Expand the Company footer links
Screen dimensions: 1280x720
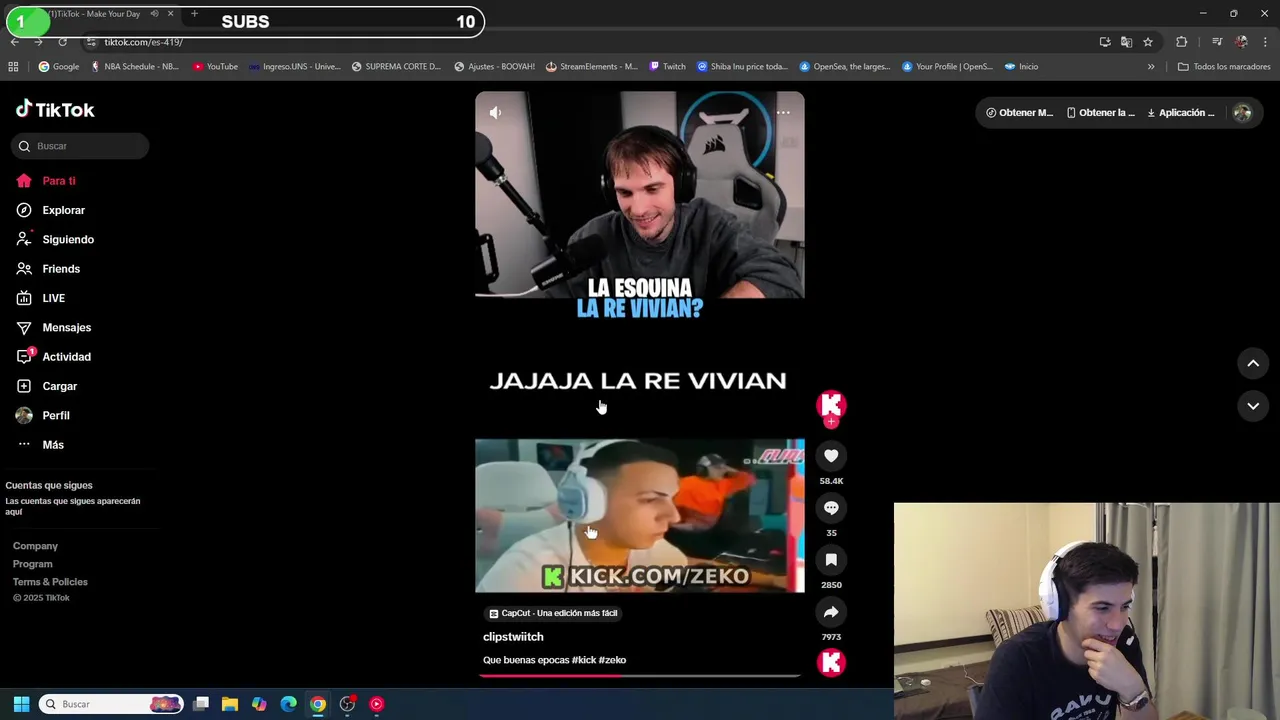(35, 546)
